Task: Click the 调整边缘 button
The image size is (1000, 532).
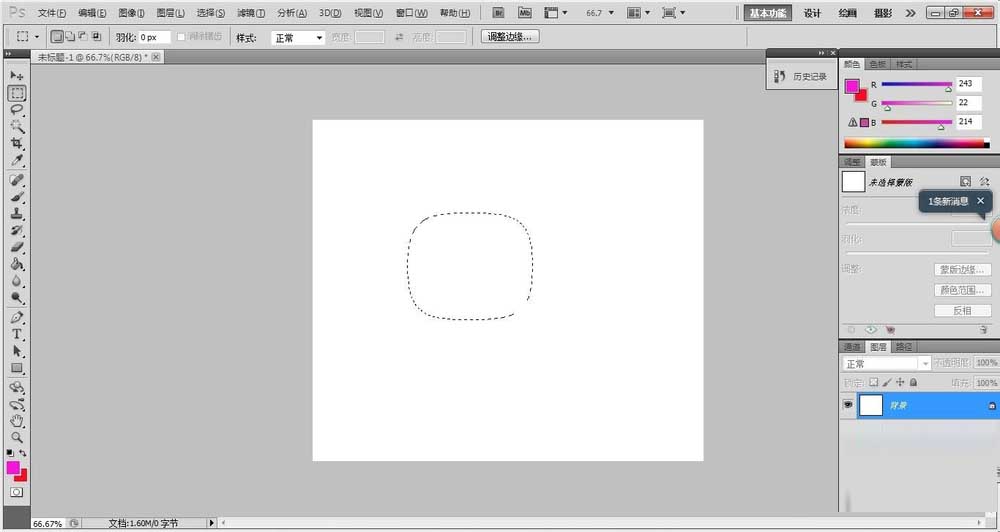Action: pyautogui.click(x=510, y=37)
